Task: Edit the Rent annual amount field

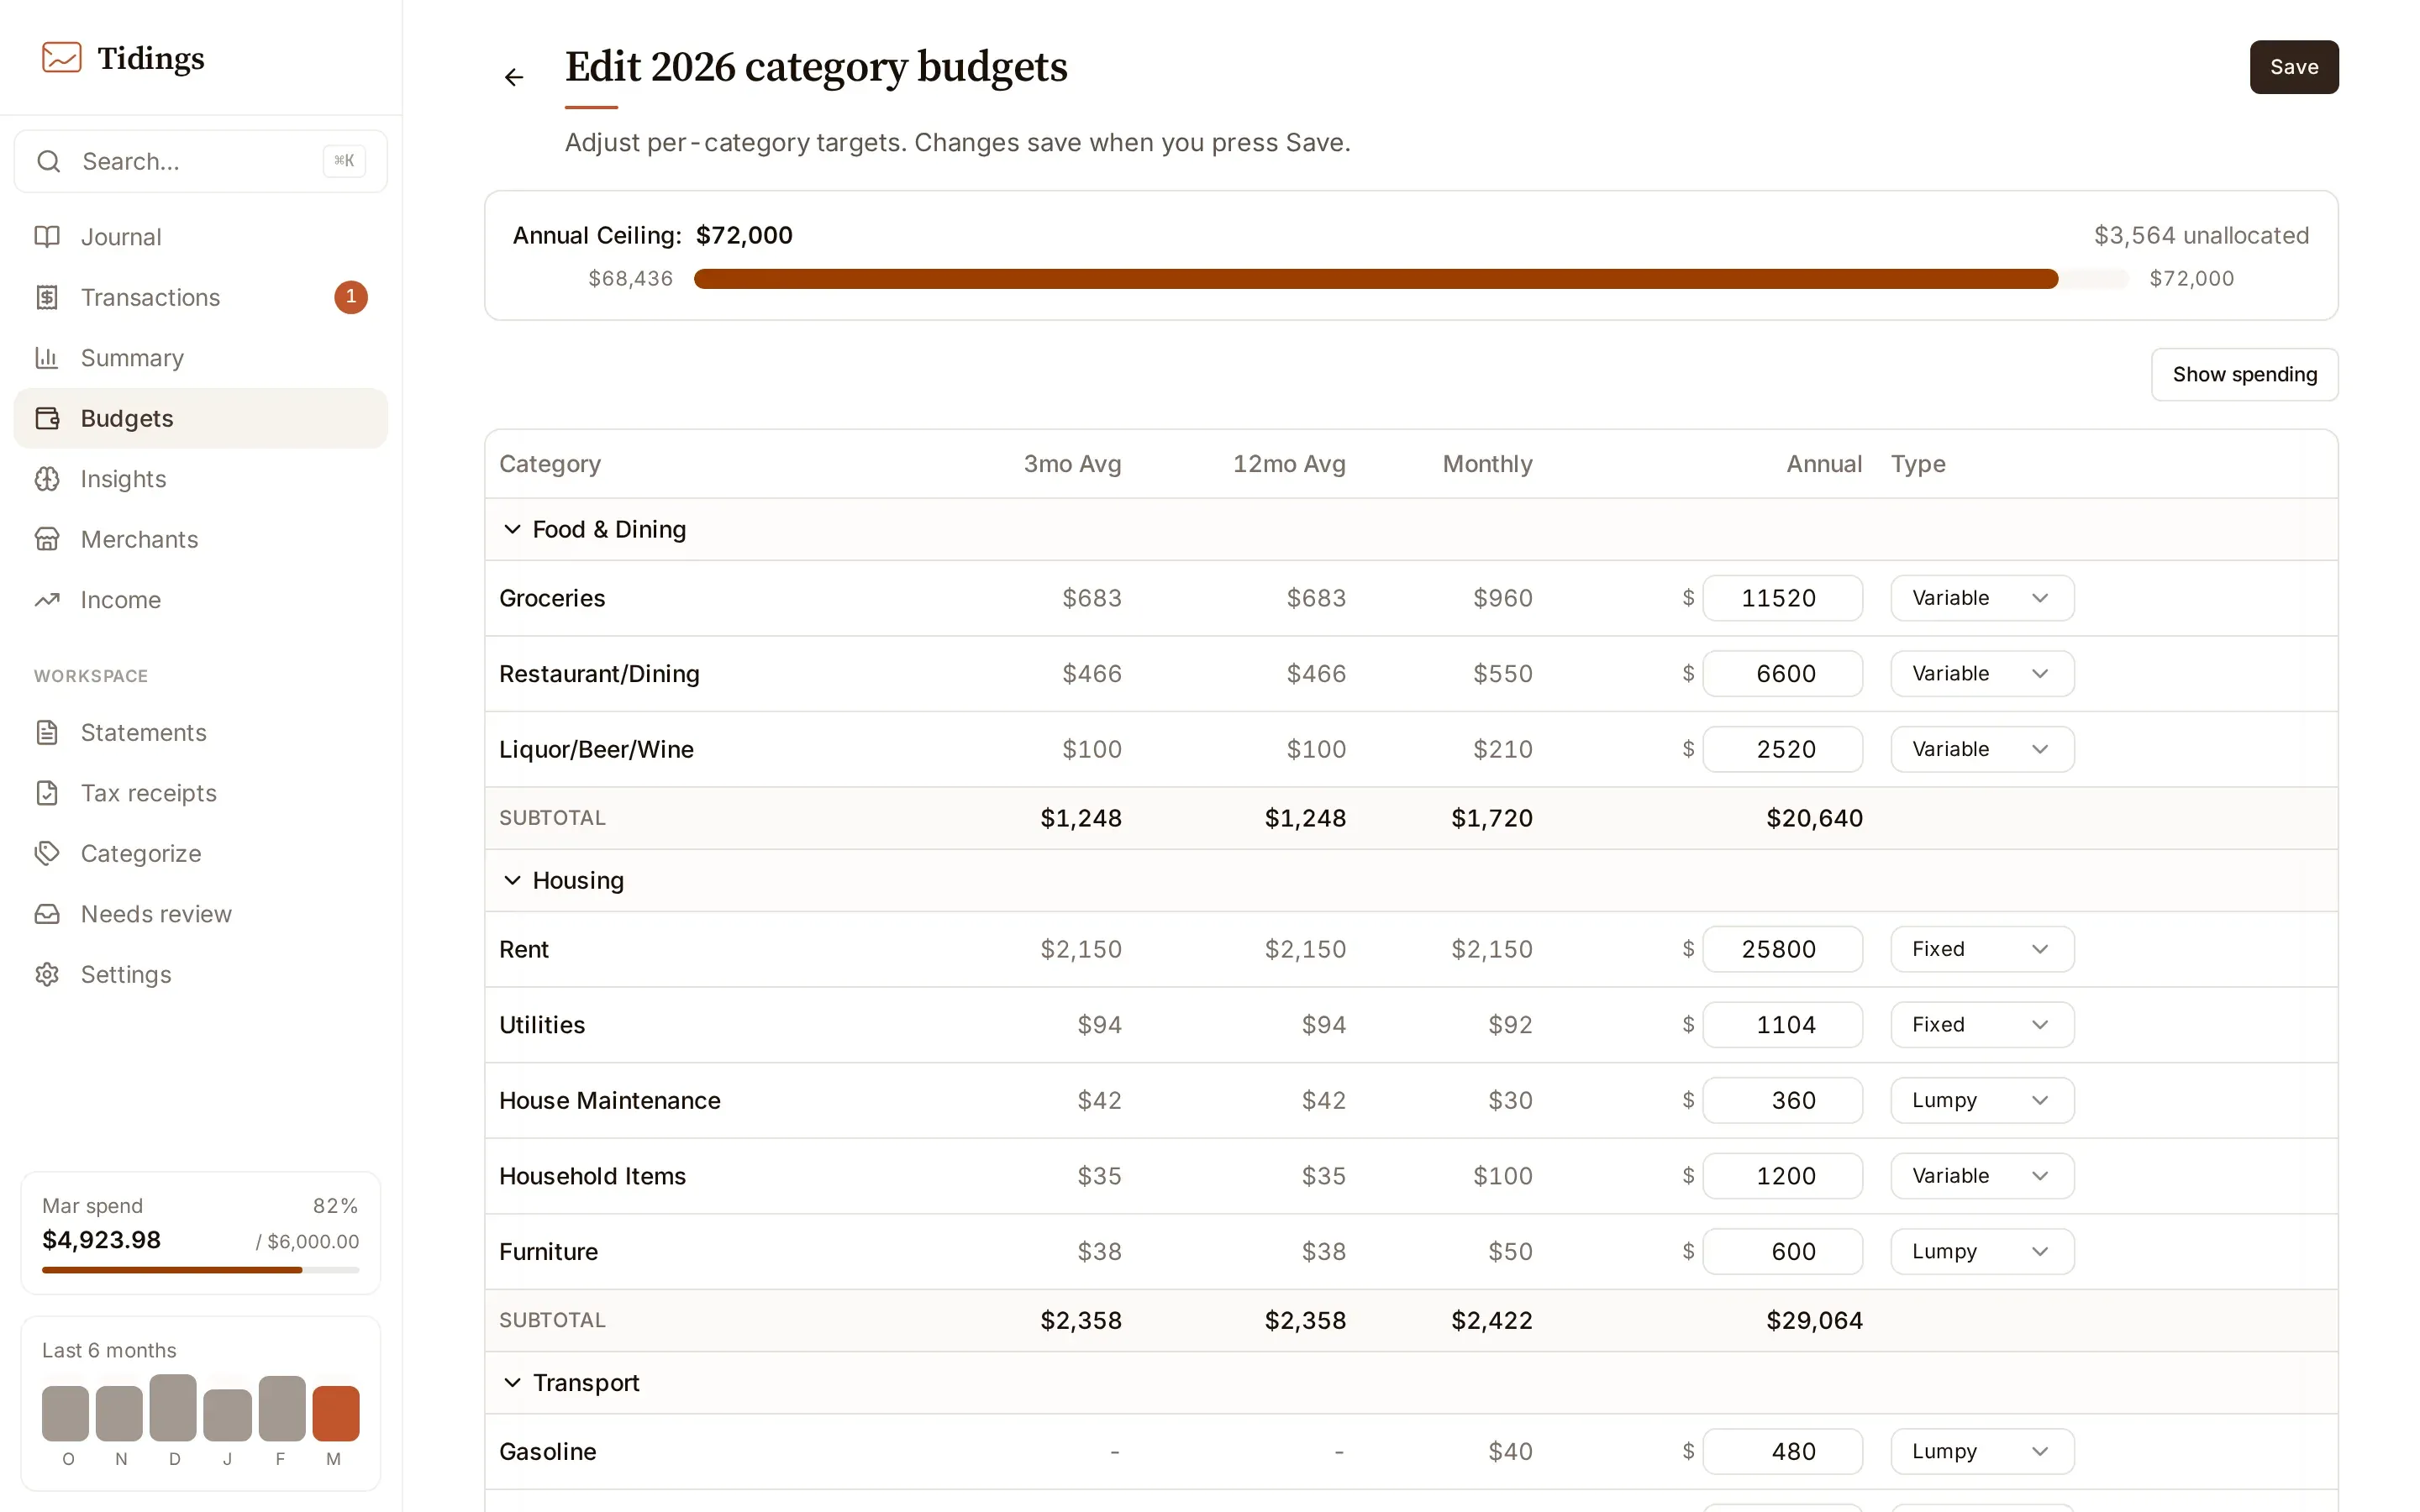Action: (x=1782, y=949)
